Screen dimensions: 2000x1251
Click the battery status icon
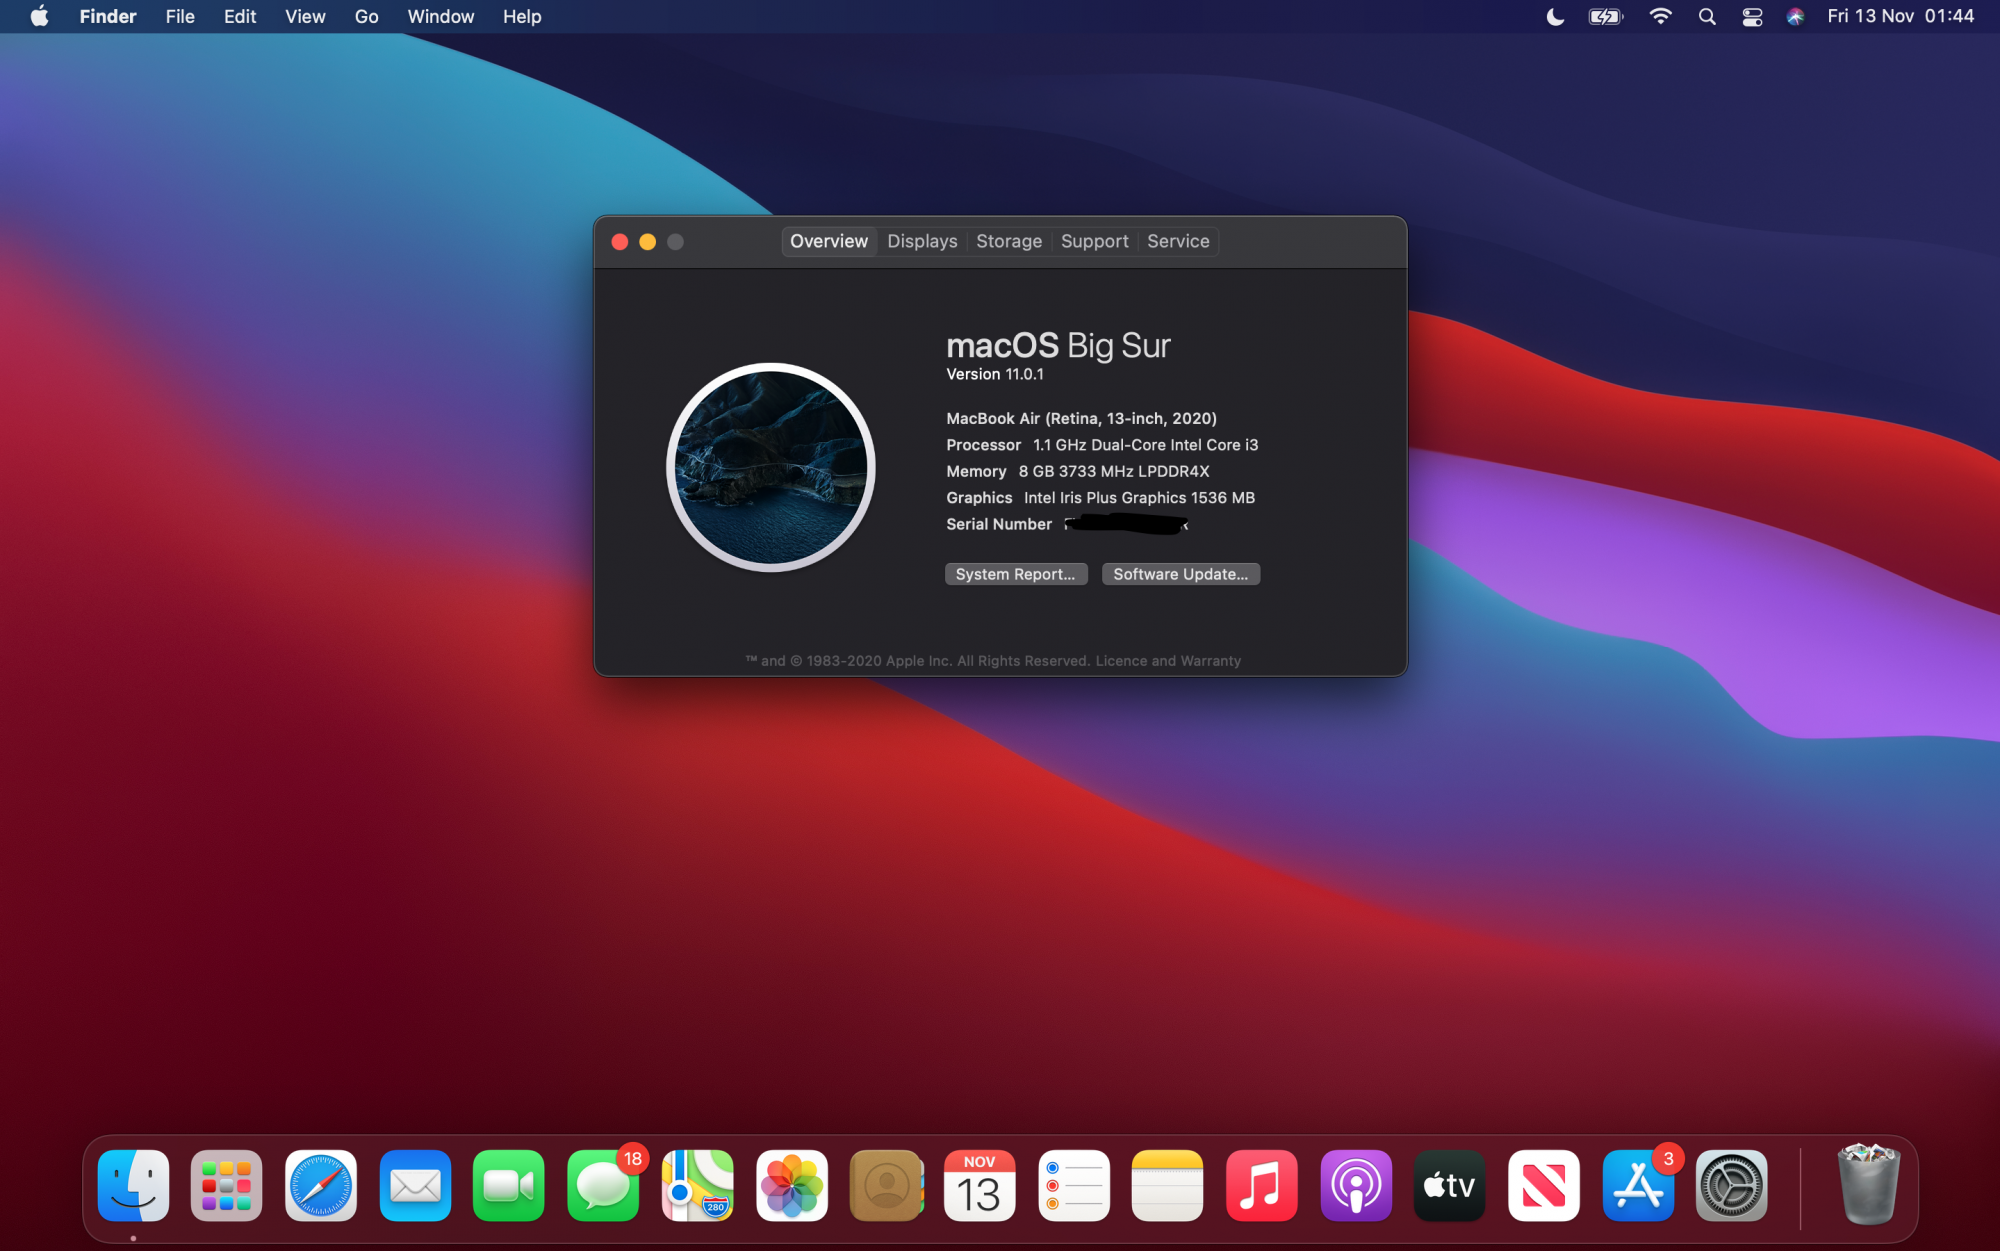coord(1606,17)
